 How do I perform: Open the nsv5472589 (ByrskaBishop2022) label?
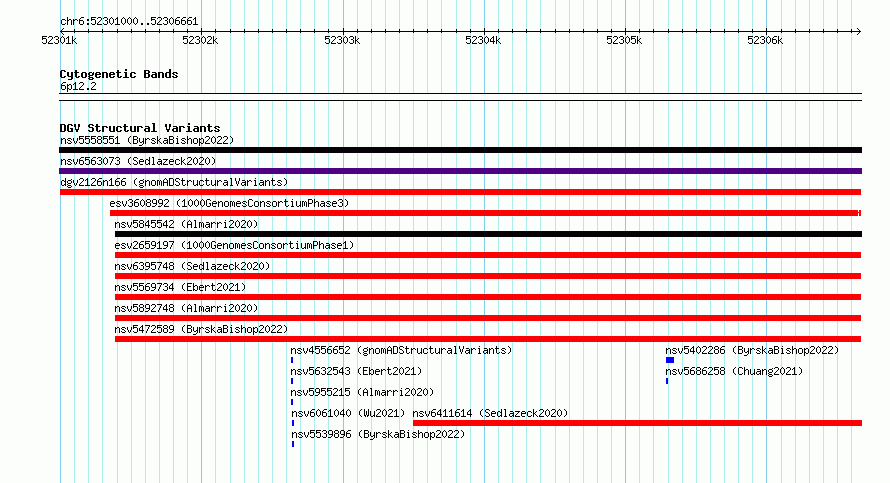tap(201, 329)
